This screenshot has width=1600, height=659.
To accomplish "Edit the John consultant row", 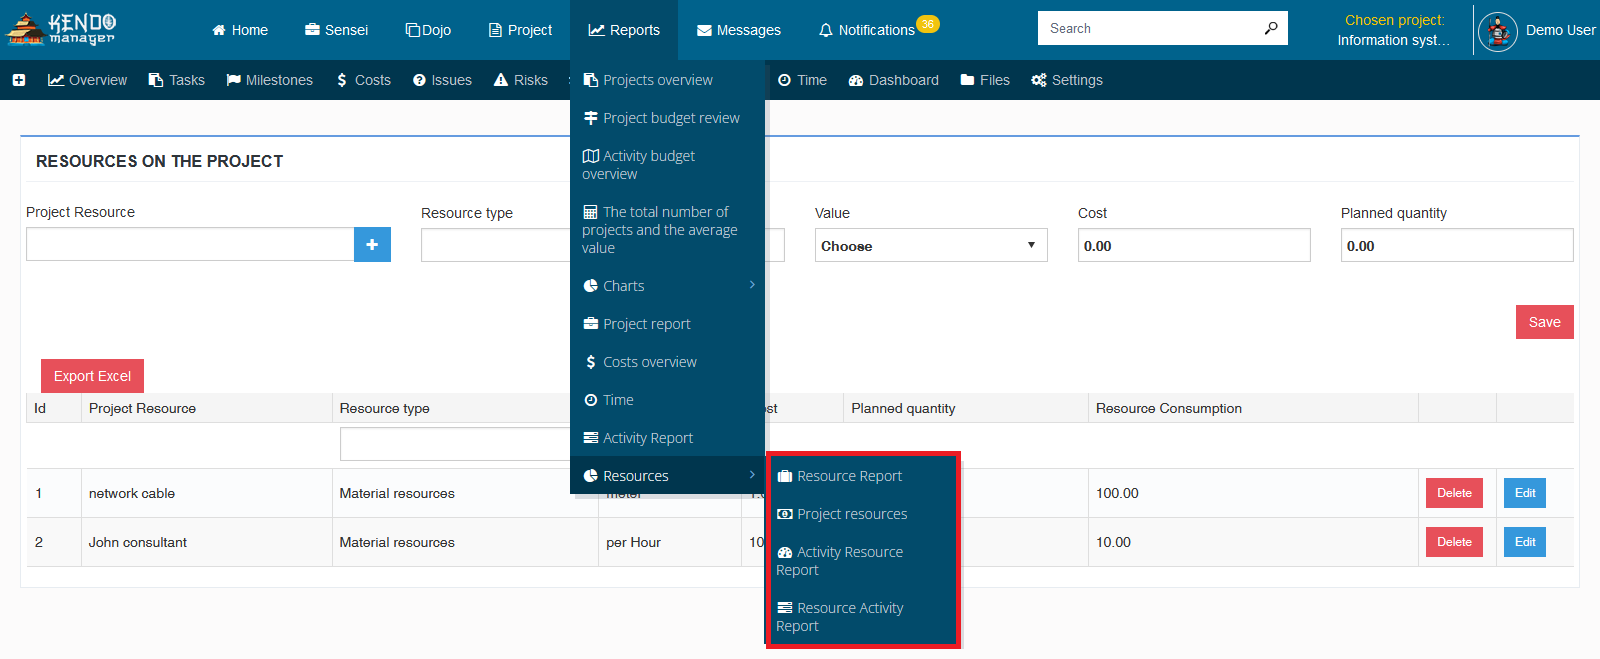I will tap(1524, 542).
